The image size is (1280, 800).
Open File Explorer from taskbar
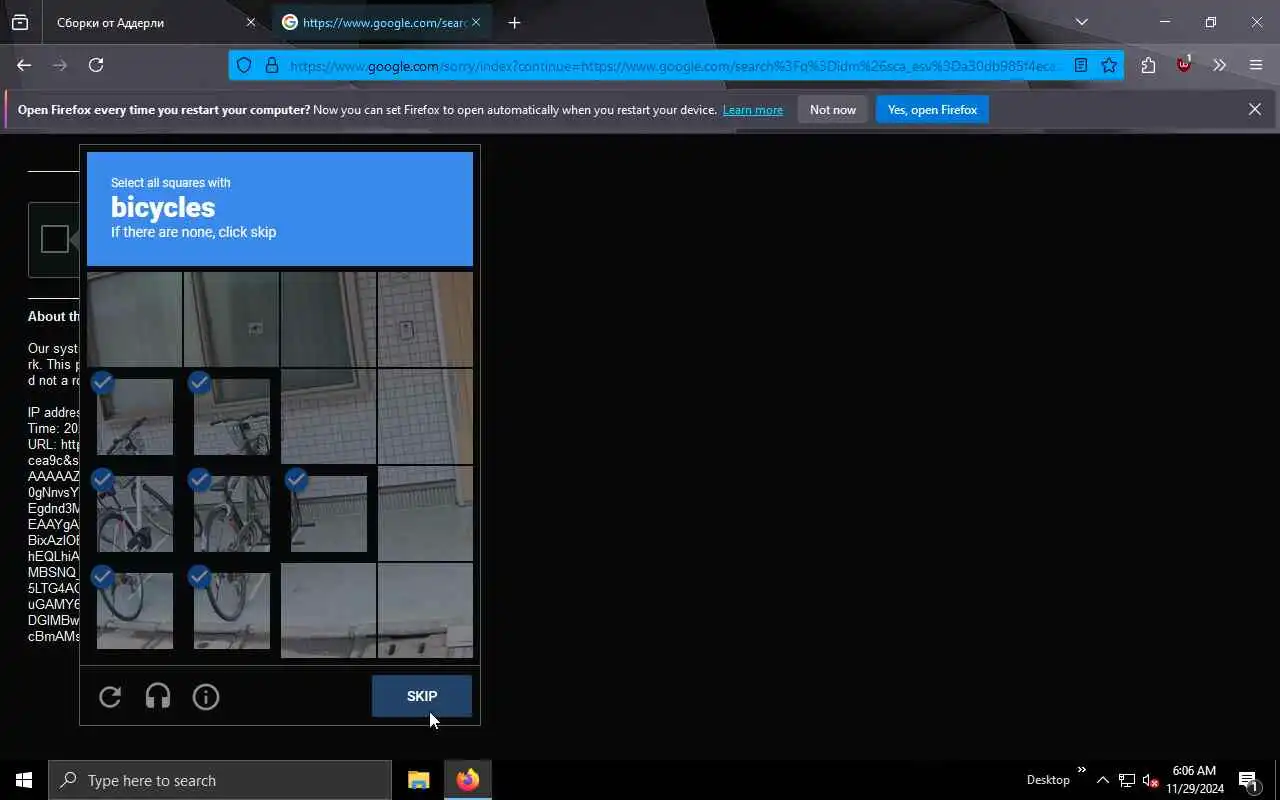pos(419,780)
